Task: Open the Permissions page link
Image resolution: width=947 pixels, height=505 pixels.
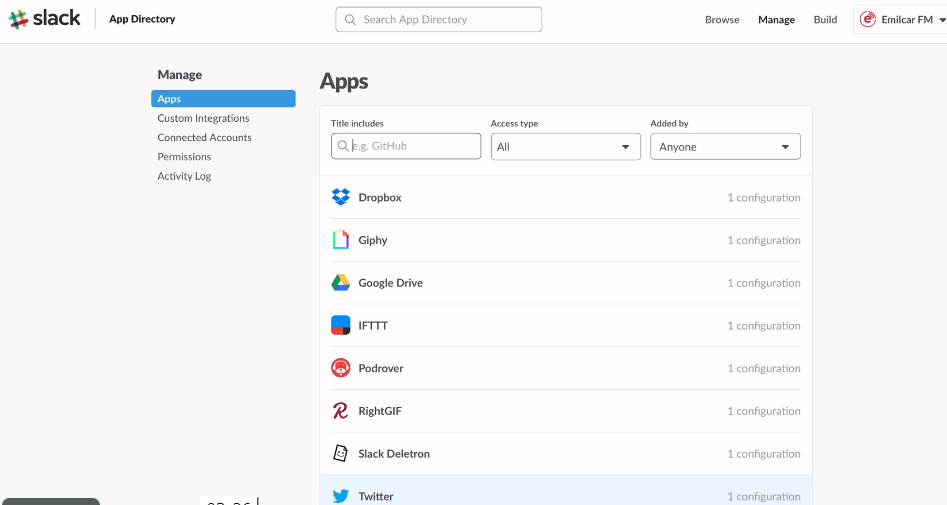Action: [x=184, y=157]
